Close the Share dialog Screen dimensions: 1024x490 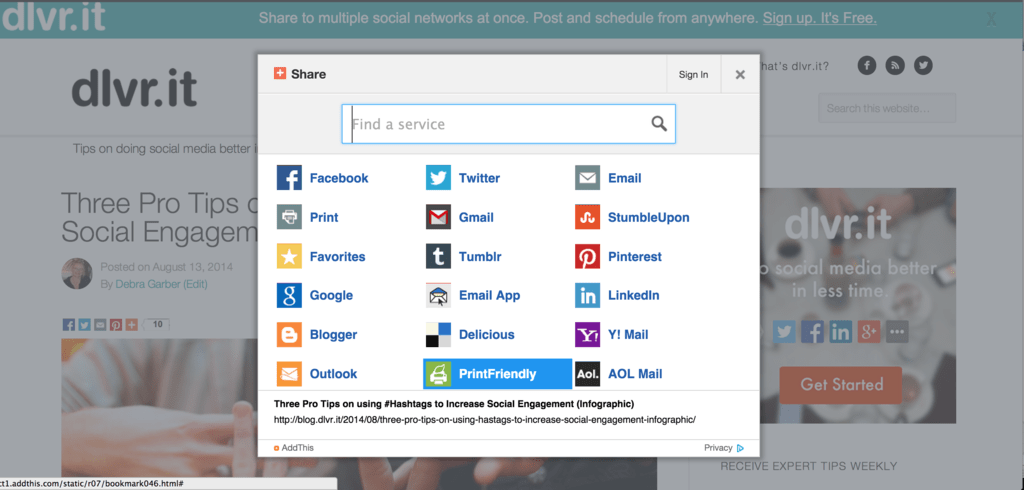click(x=740, y=74)
